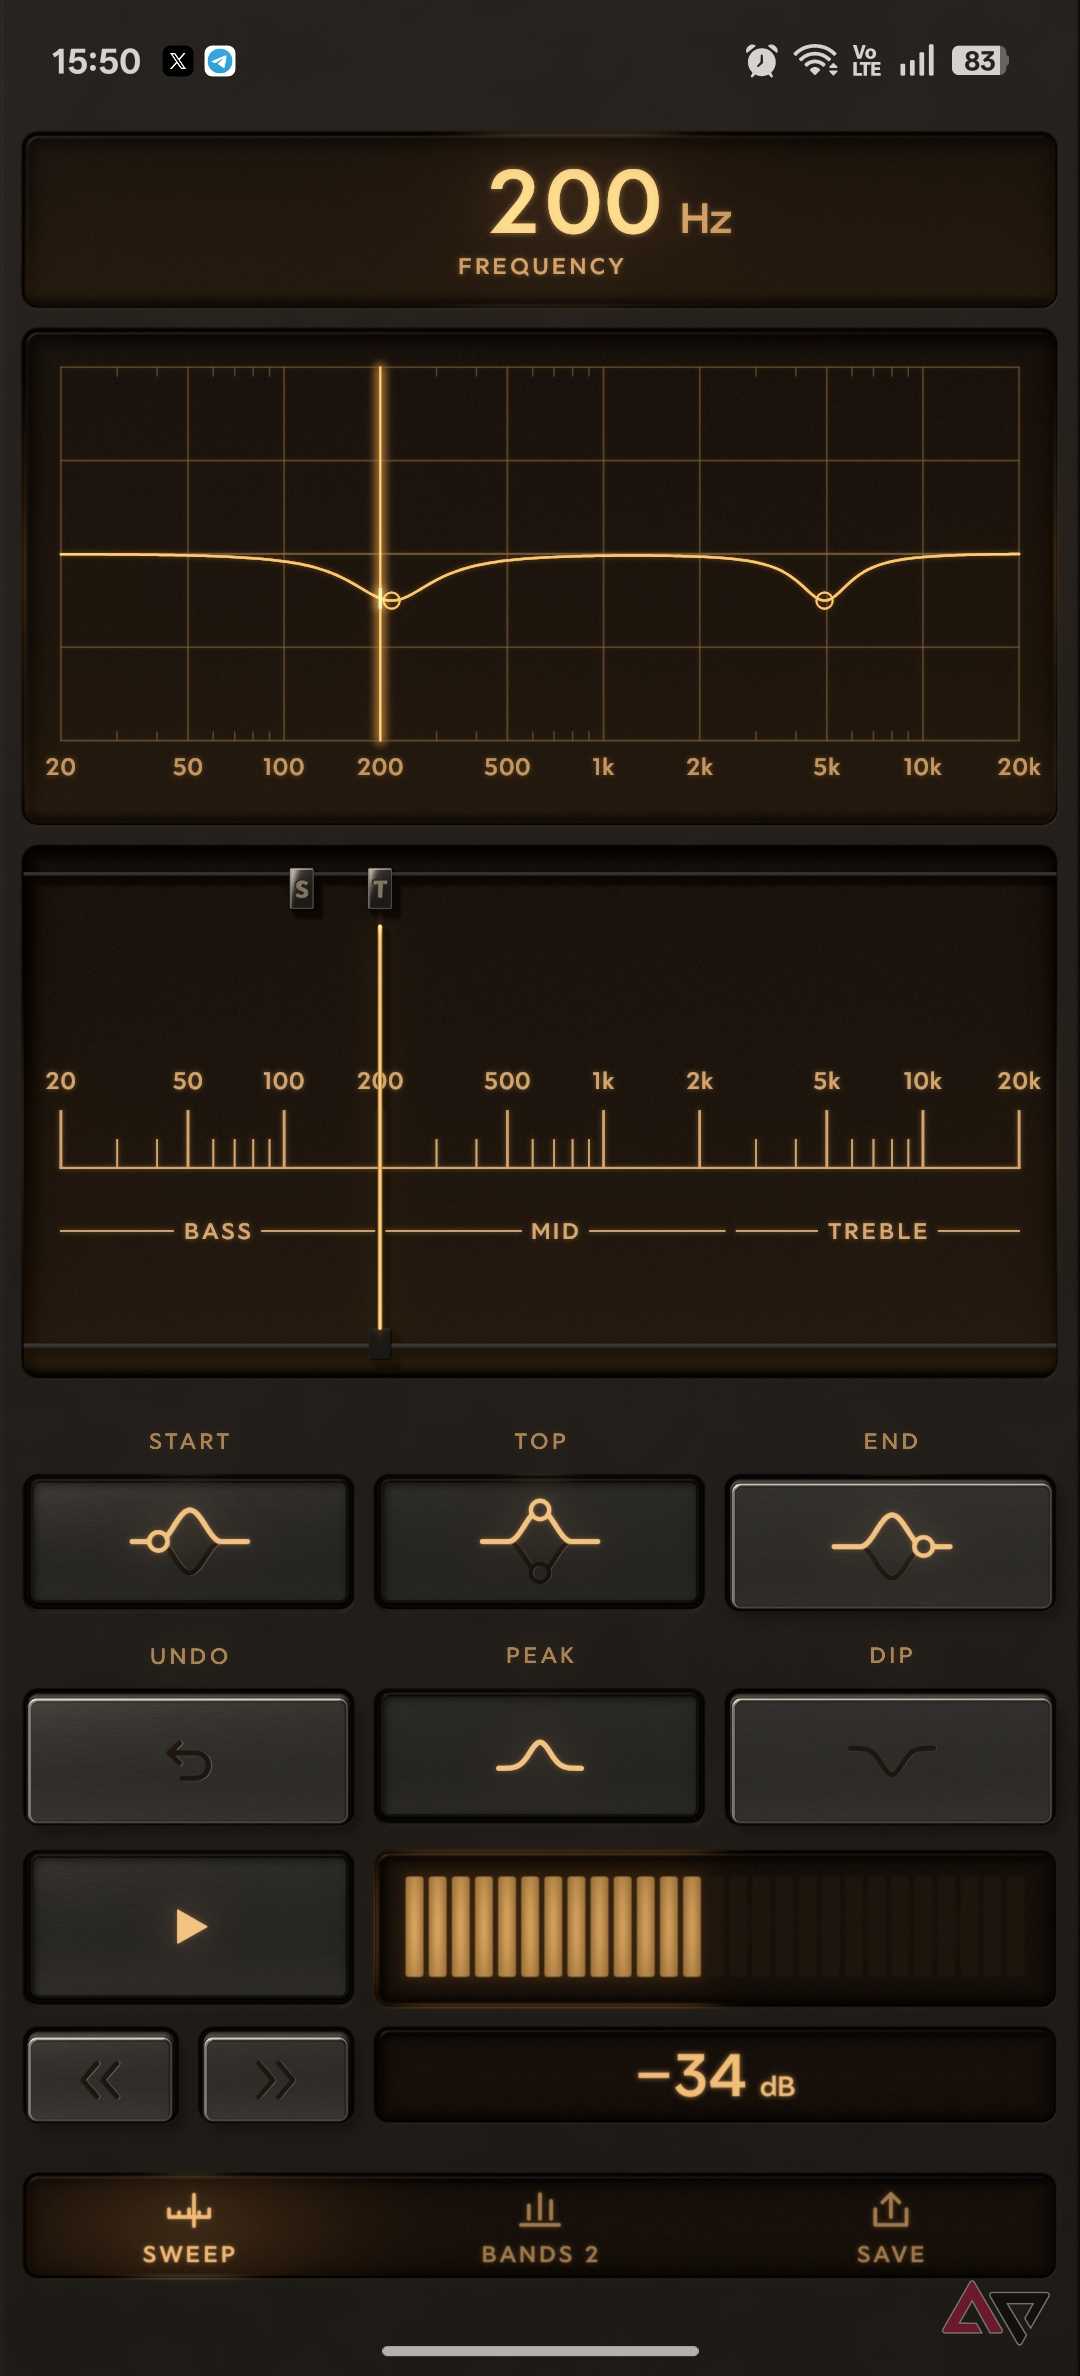Click the T marker handle
This screenshot has width=1080, height=2376.
click(380, 888)
